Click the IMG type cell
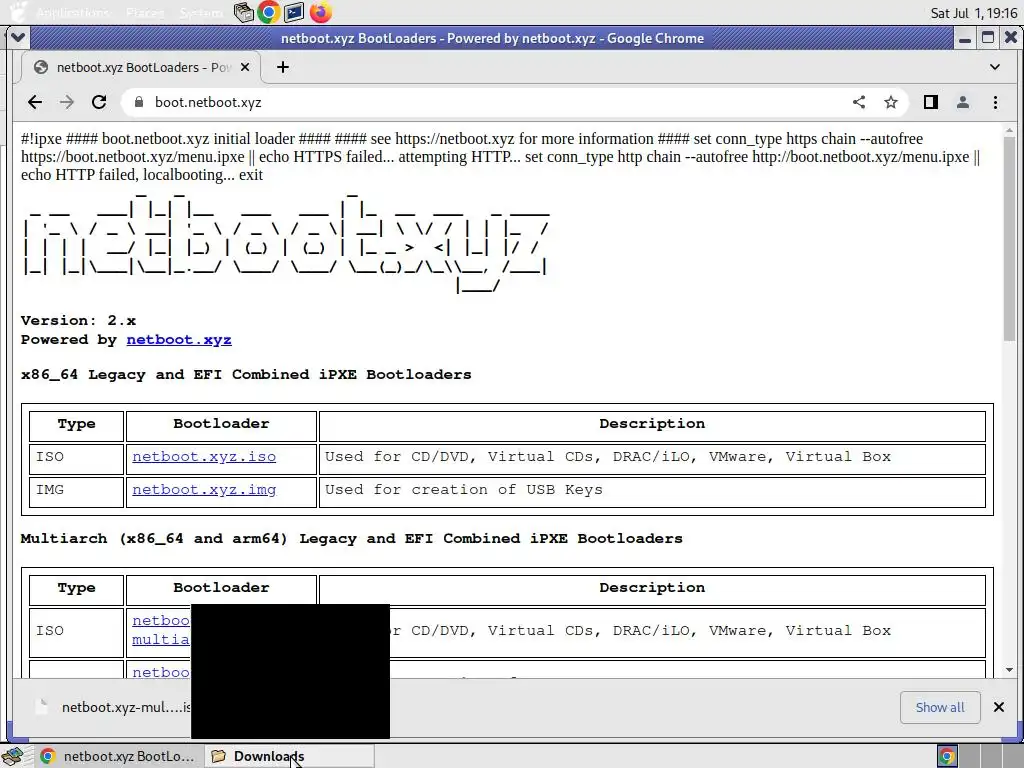This screenshot has height=768, width=1024. click(x=76, y=490)
